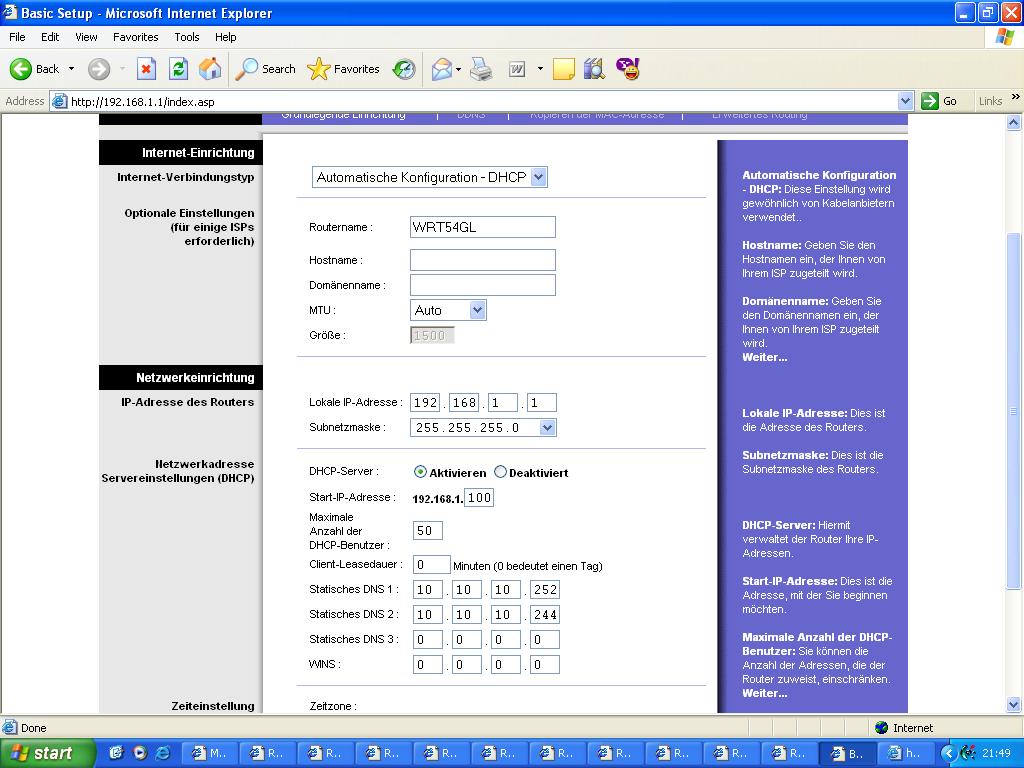This screenshot has height=768, width=1024.
Task: Open the Help menu
Action: [225, 37]
